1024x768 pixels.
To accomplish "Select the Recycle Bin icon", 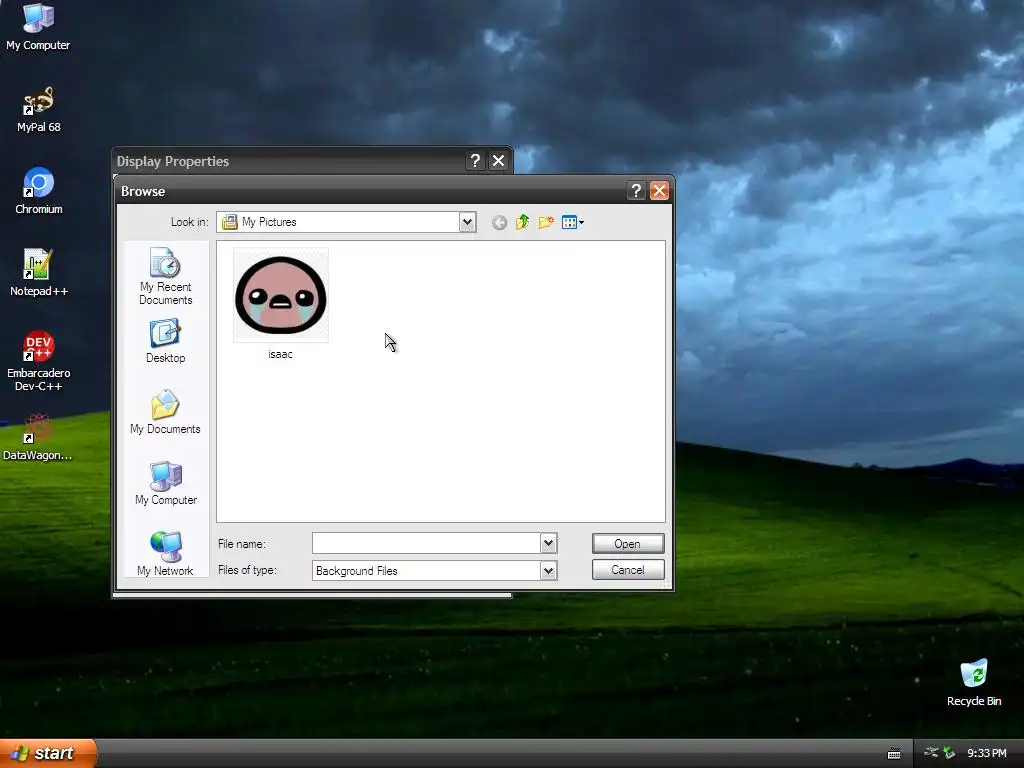I will point(974,683).
